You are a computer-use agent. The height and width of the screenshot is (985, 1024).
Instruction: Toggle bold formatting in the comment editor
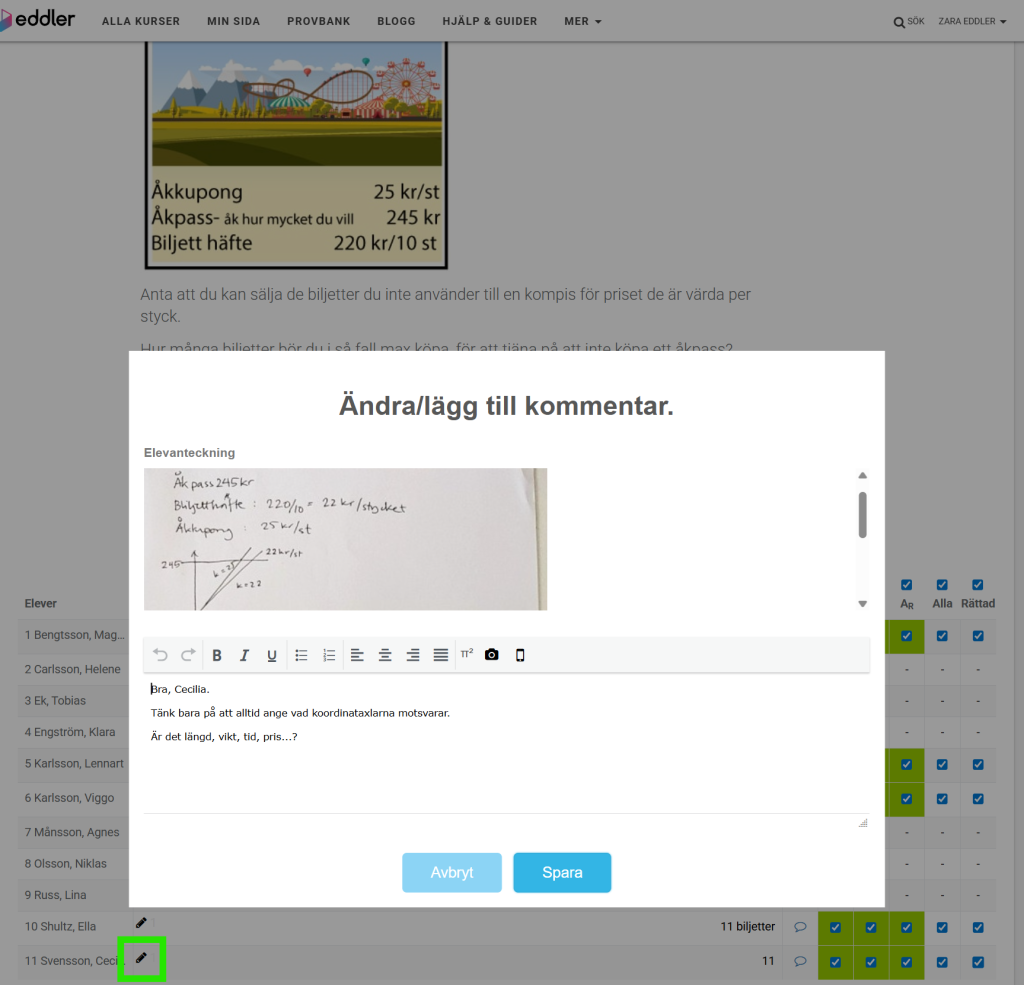[x=217, y=656]
